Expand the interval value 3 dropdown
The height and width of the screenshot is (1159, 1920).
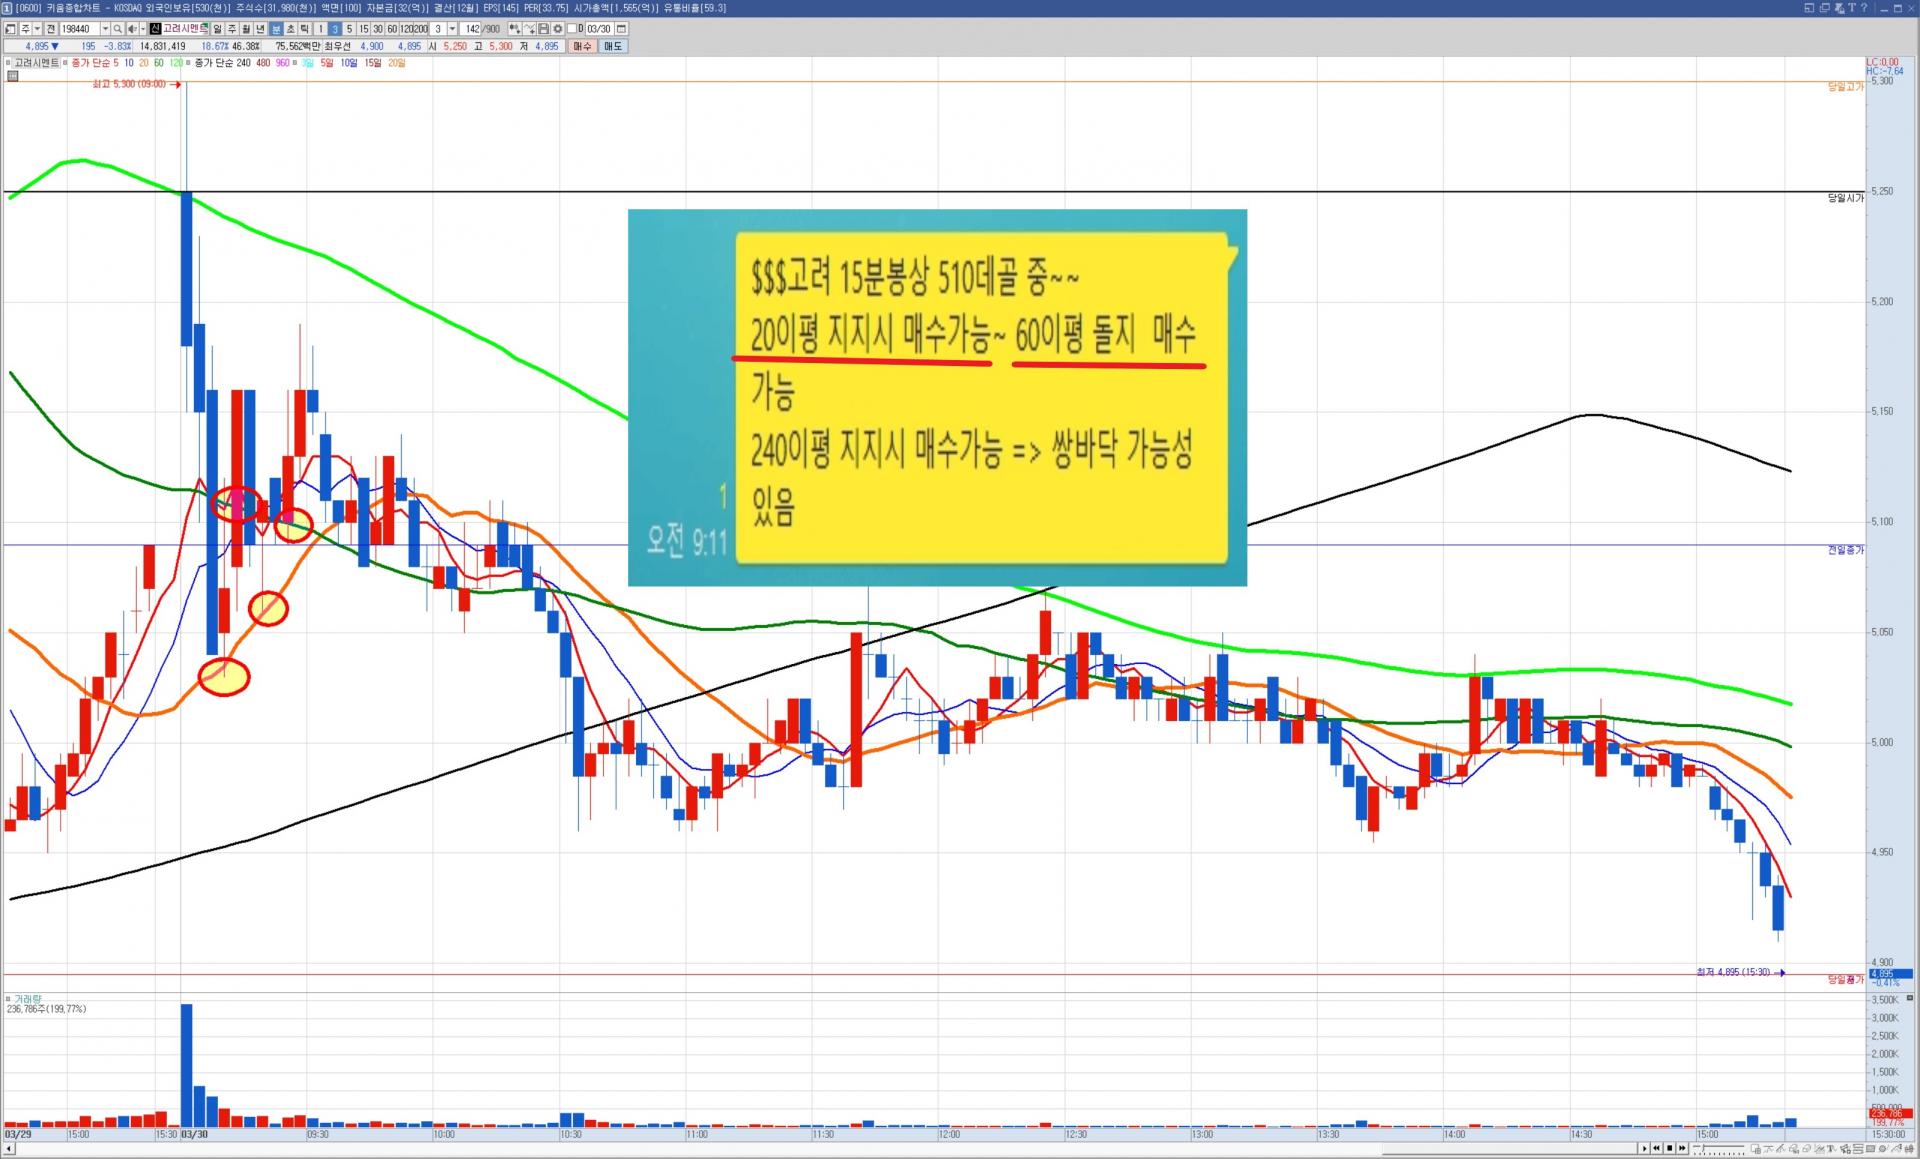pyautogui.click(x=452, y=29)
